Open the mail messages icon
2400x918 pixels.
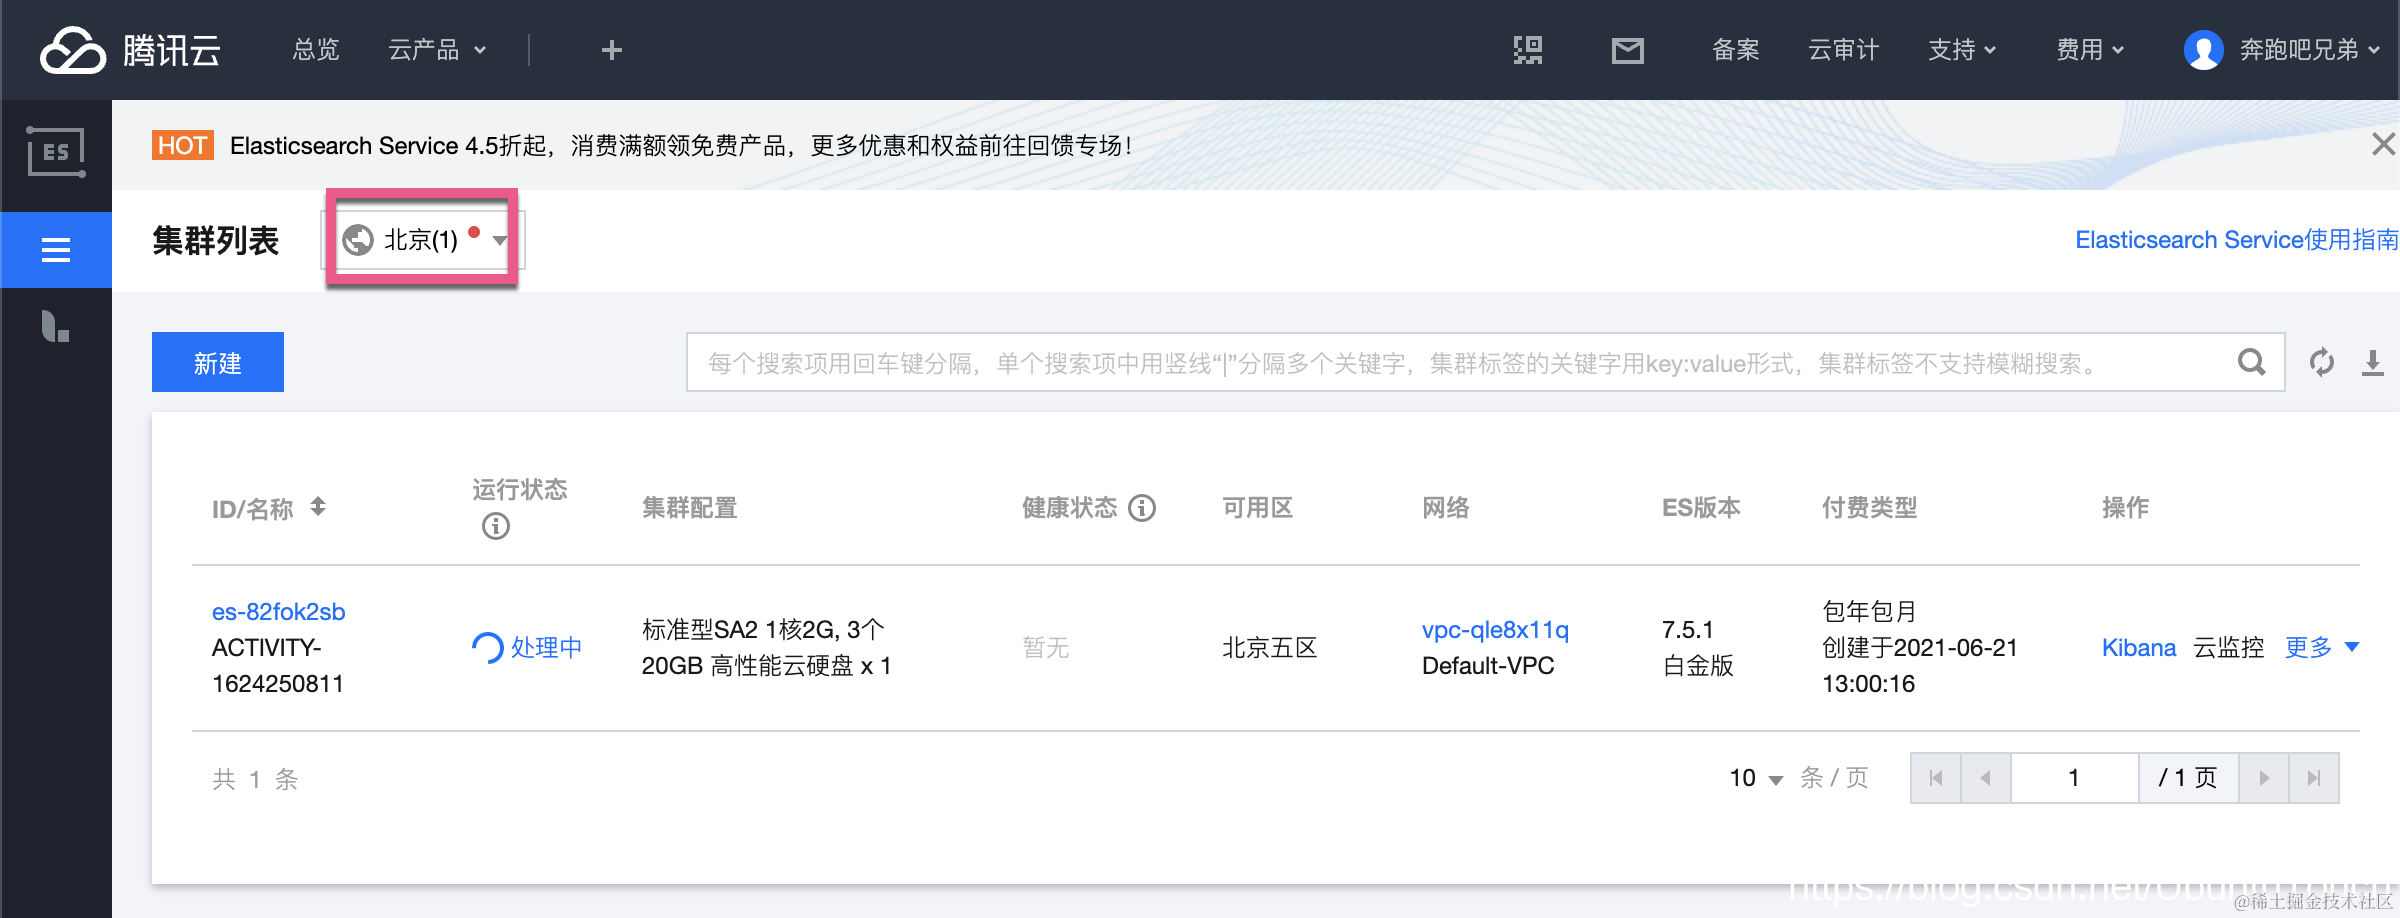[1628, 50]
